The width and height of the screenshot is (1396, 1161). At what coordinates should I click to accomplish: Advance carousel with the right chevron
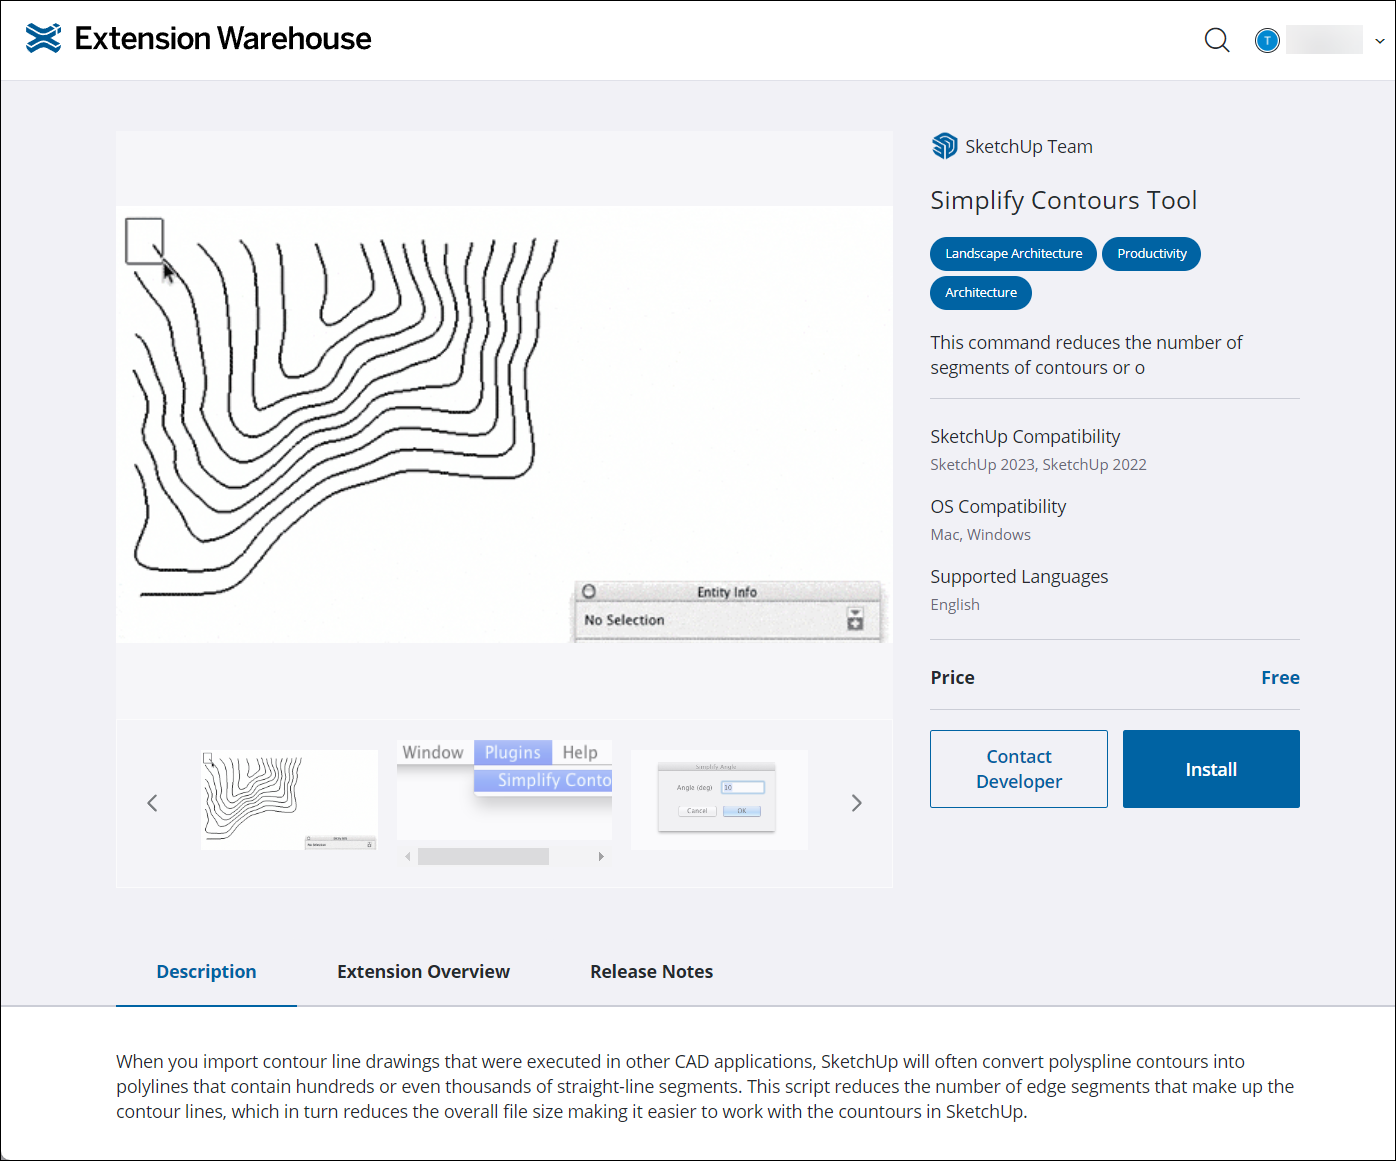pyautogui.click(x=856, y=802)
